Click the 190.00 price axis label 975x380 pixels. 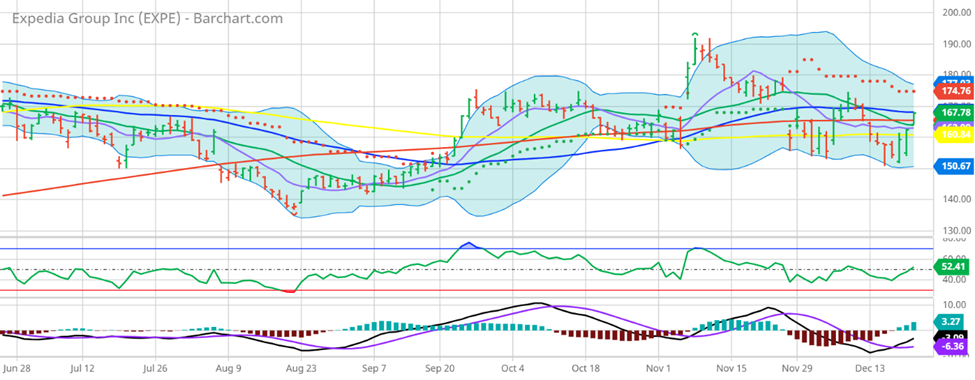(956, 44)
